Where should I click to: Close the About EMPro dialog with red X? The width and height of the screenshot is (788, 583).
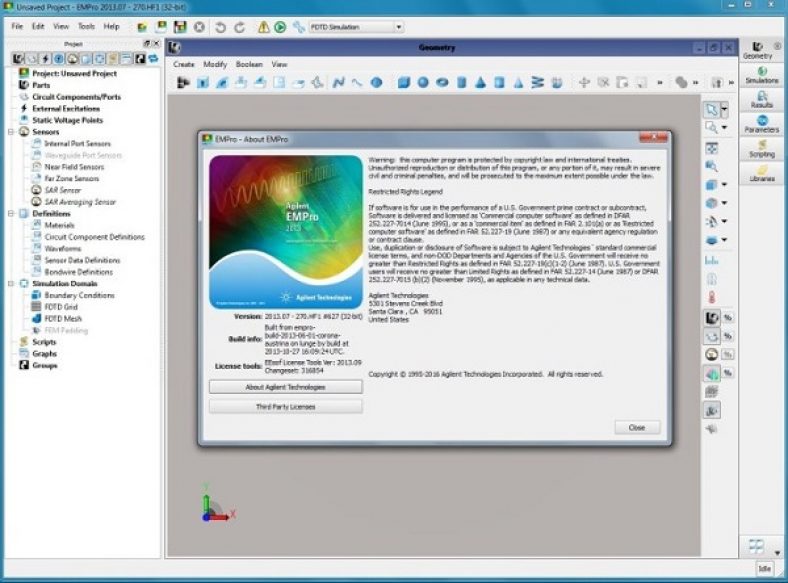653,137
